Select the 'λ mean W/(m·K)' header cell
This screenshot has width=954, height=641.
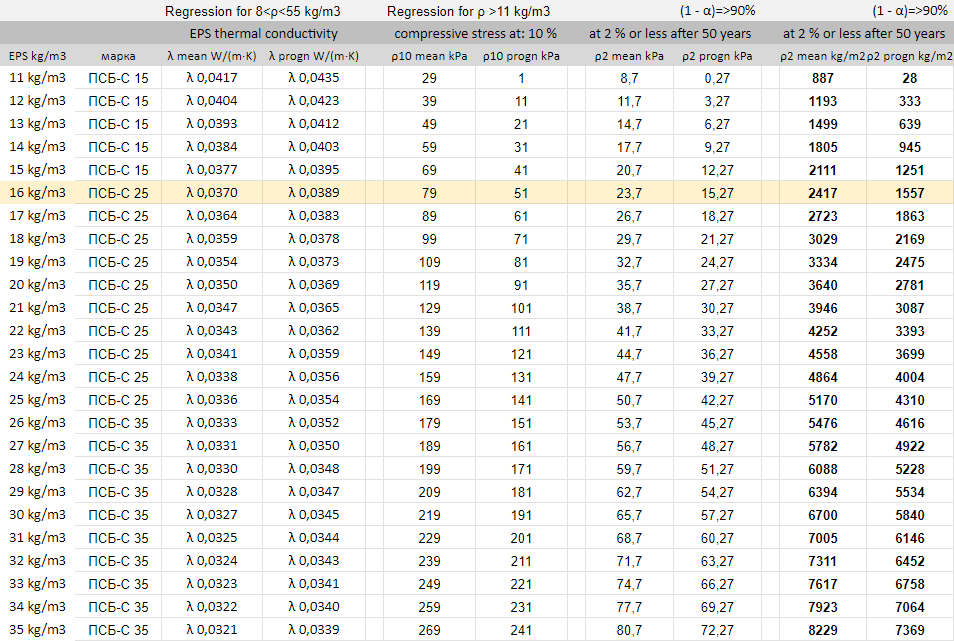tap(212, 56)
